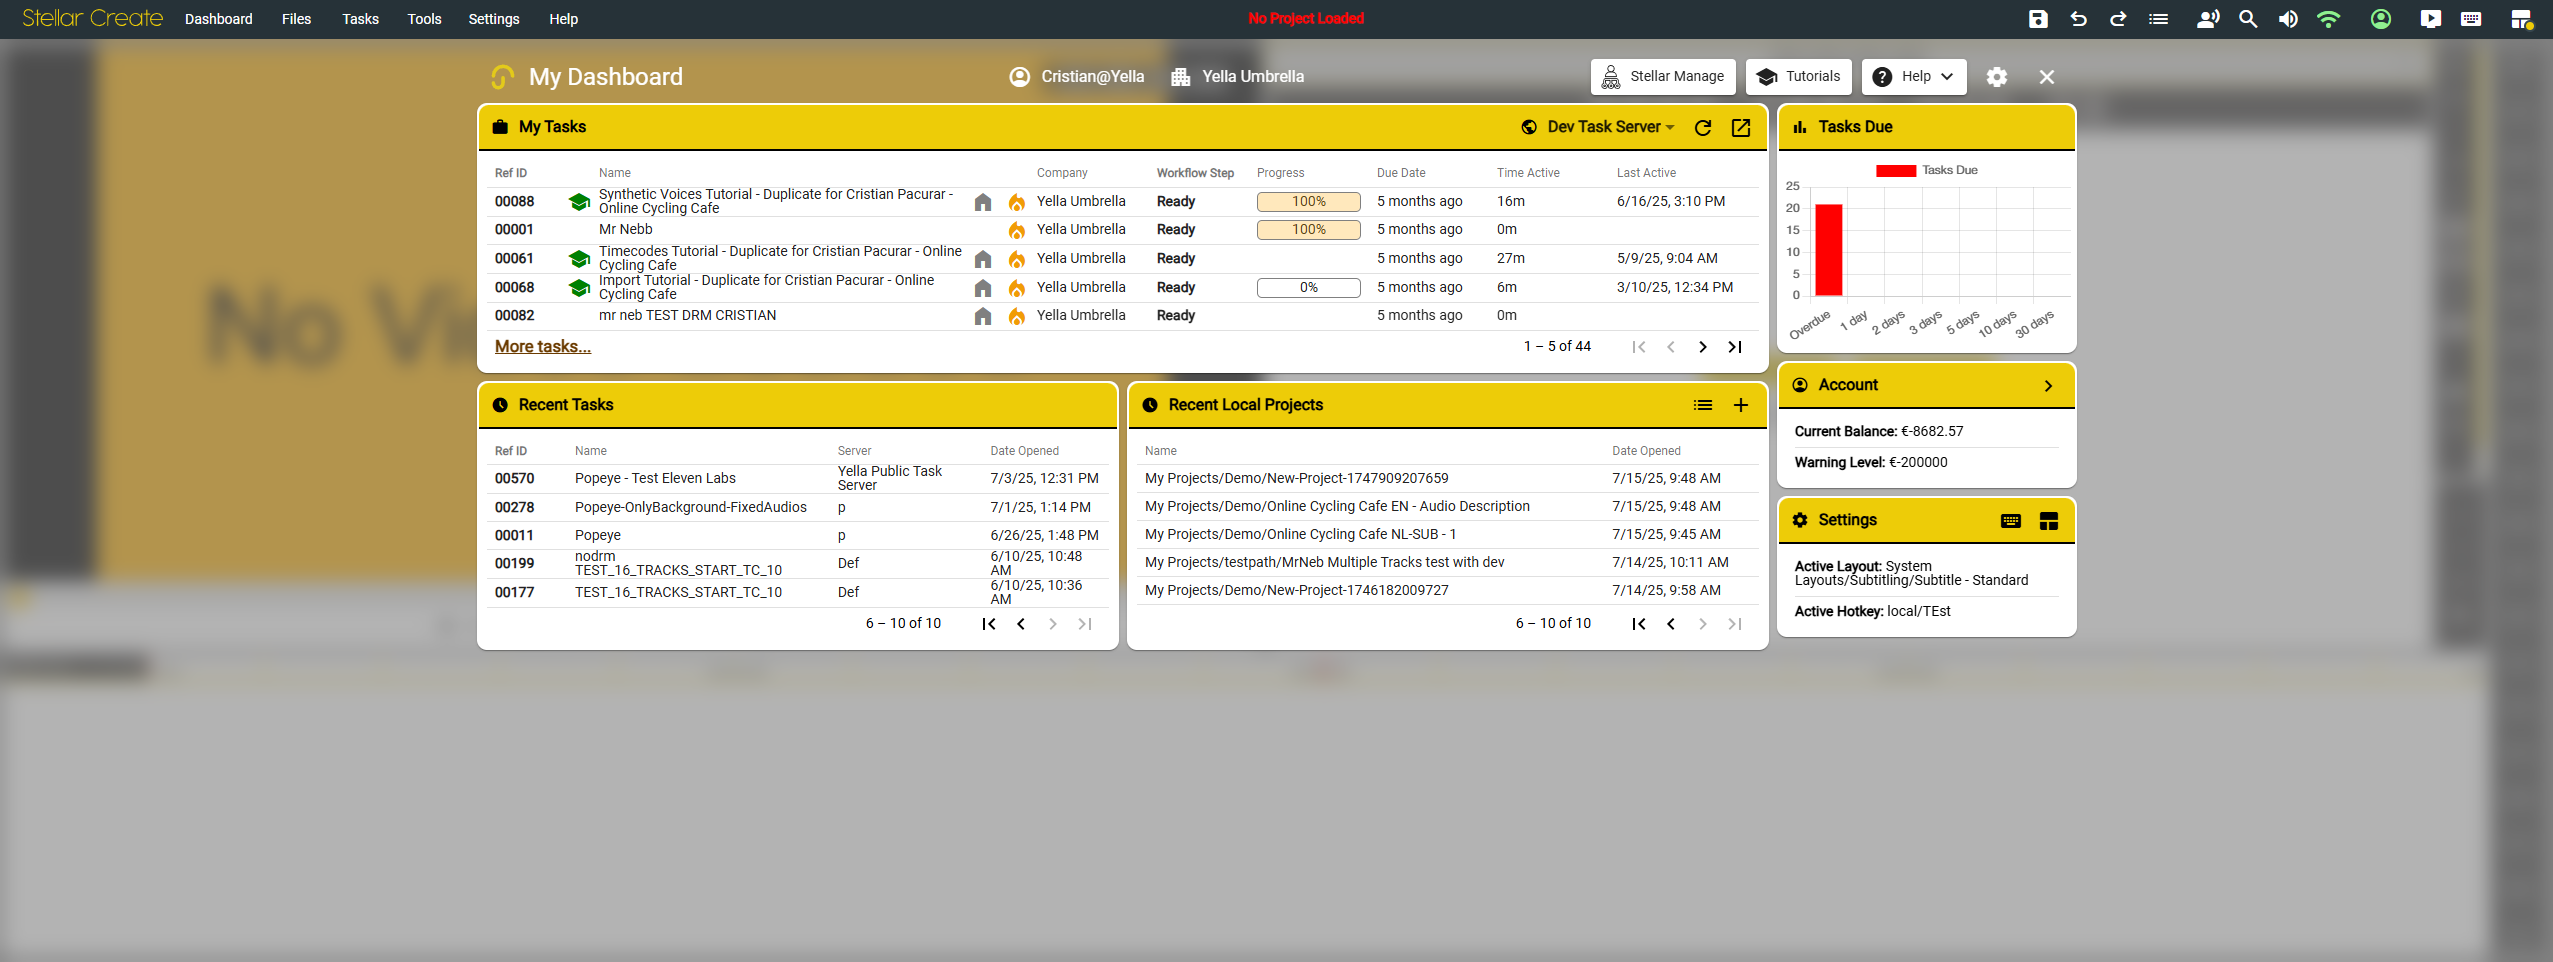
Task: Click the save icon in top toolbar
Action: coord(2038,19)
